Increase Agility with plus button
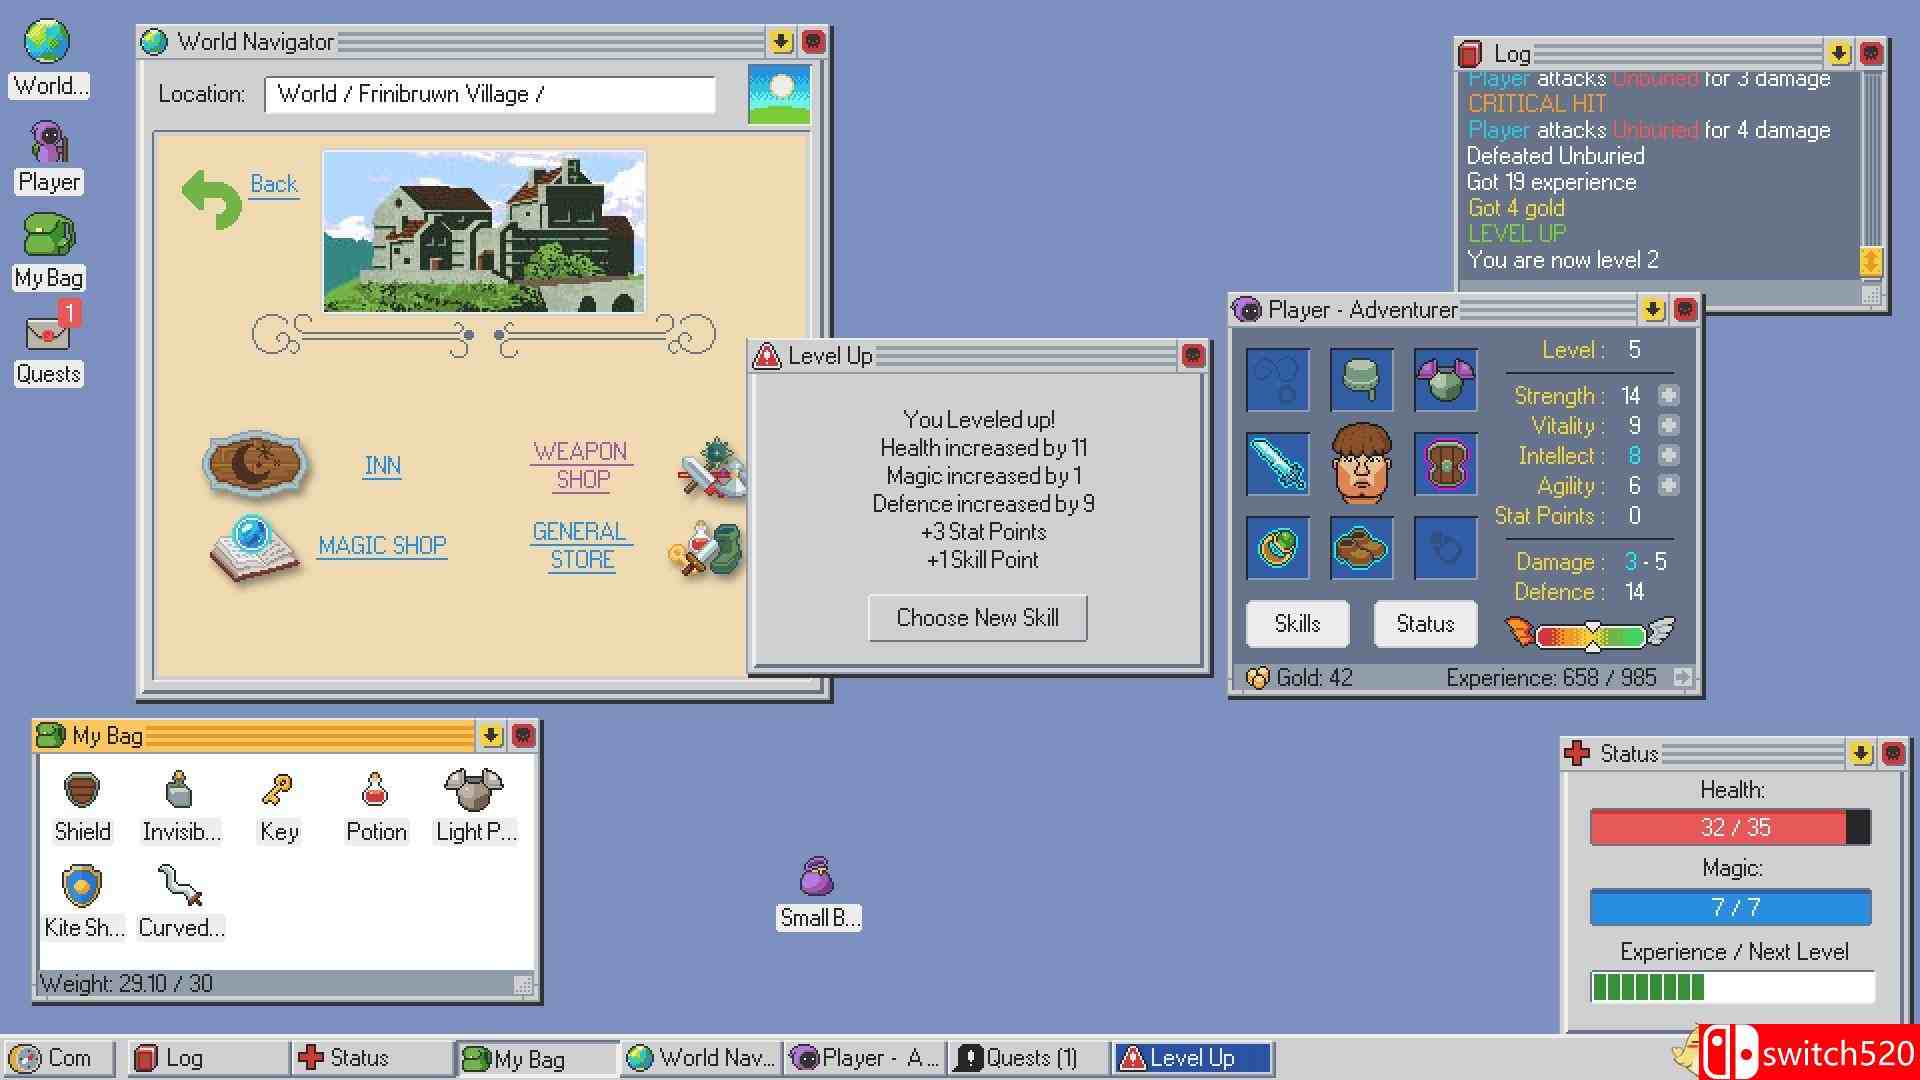1920x1080 pixels. [x=1668, y=485]
